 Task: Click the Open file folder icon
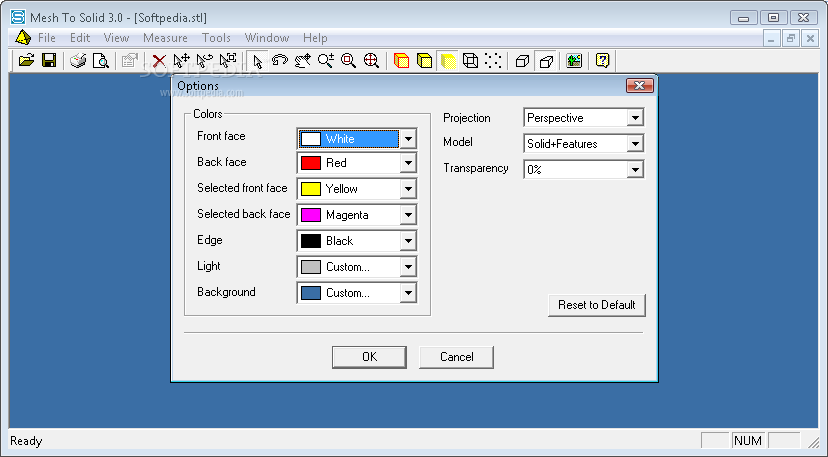tap(26, 60)
